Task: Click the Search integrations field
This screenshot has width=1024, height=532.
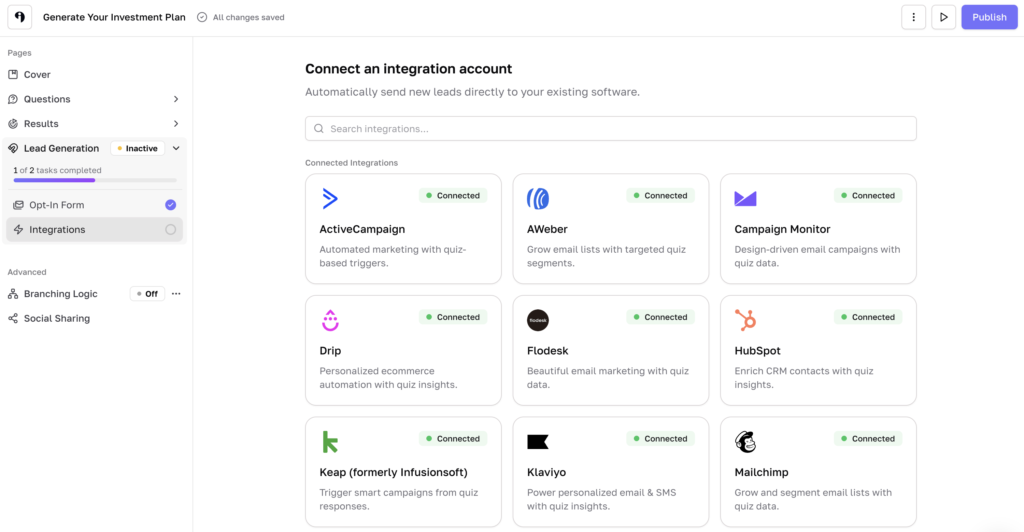Action: click(x=611, y=129)
